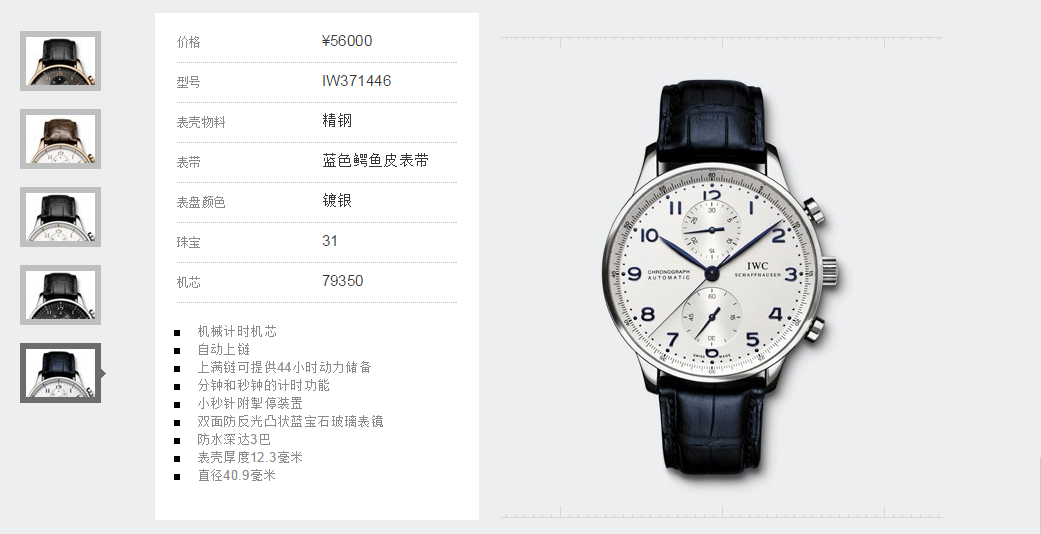The image size is (1041, 534).
Task: Click the arrow pointer beside the selected thumbnail
Action: tap(104, 374)
